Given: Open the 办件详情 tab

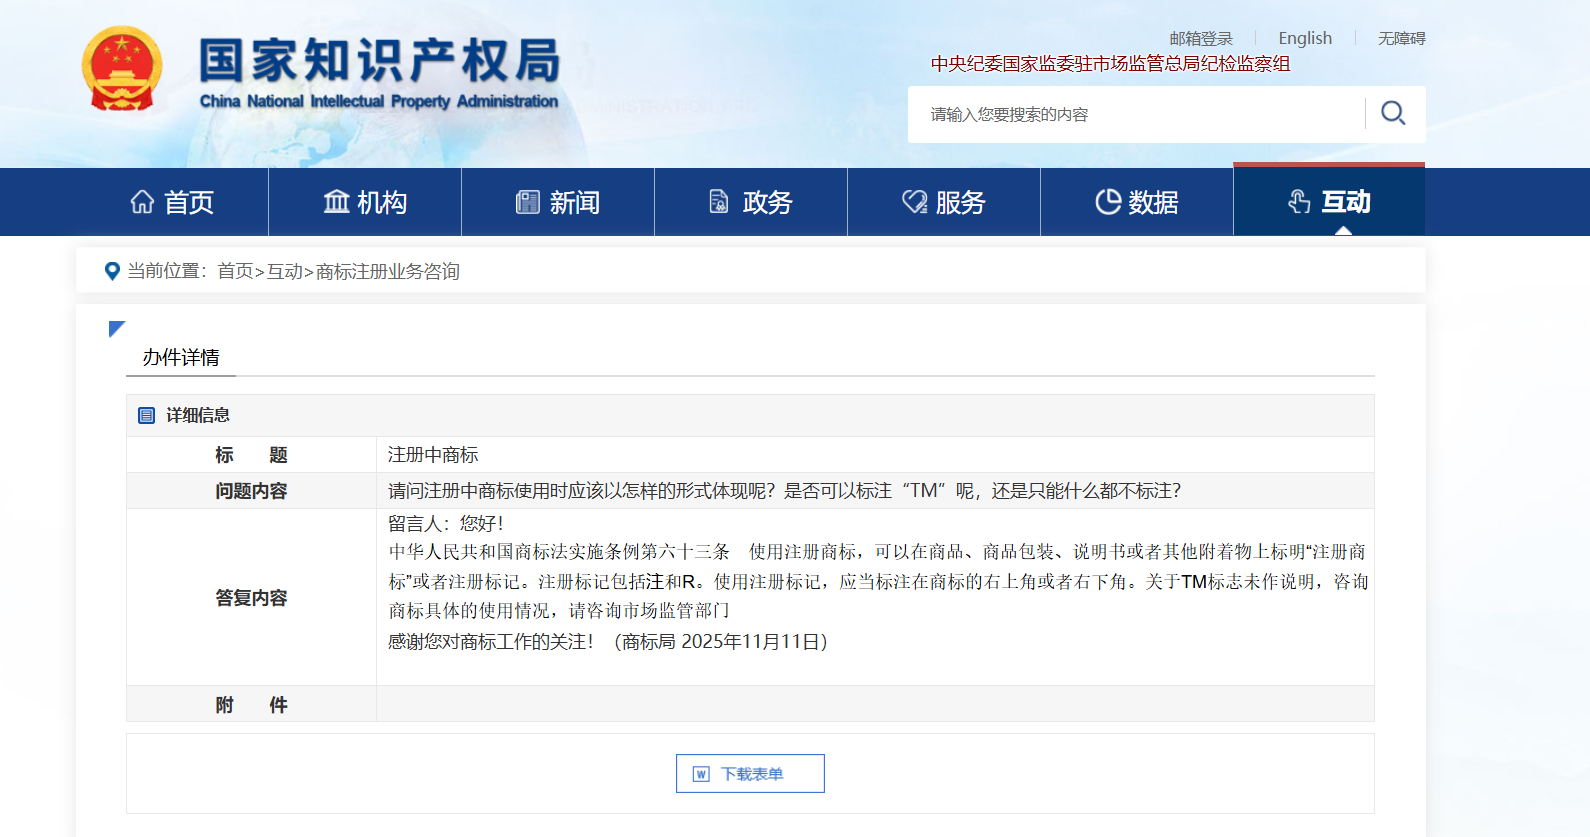Looking at the screenshot, I should (x=181, y=358).
